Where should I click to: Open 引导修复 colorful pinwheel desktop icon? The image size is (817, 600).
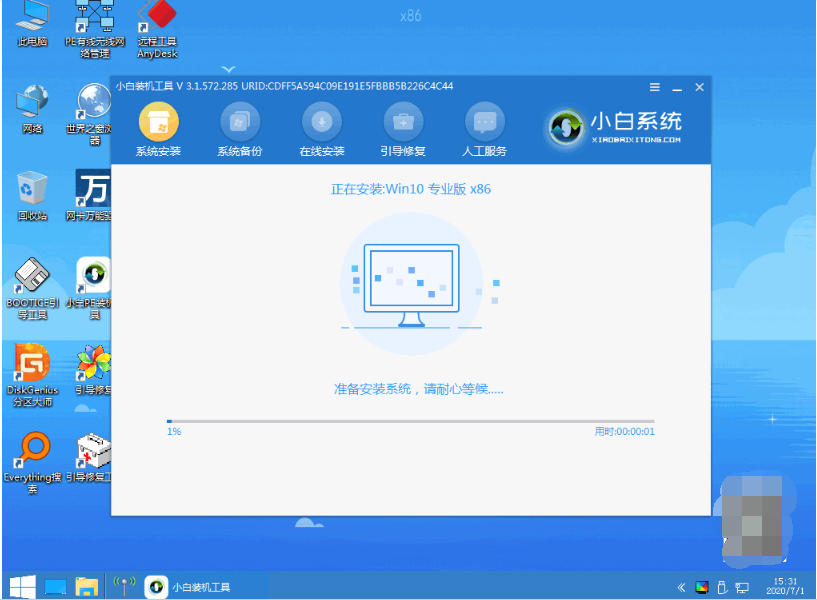[x=93, y=370]
